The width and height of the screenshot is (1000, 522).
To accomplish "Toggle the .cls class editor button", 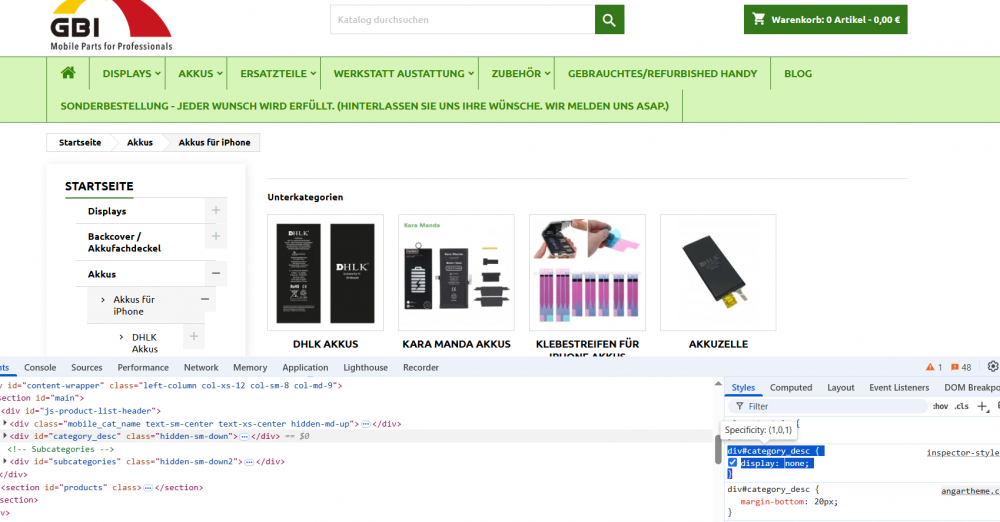I will coord(962,406).
